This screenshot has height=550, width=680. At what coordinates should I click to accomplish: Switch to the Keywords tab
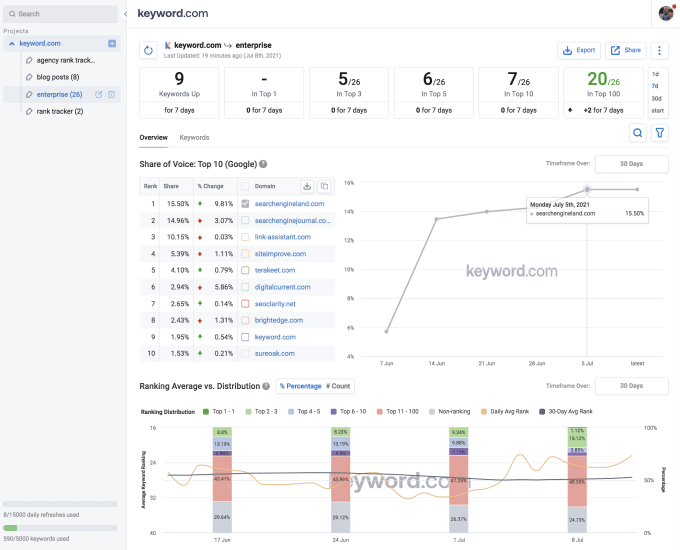pos(194,137)
